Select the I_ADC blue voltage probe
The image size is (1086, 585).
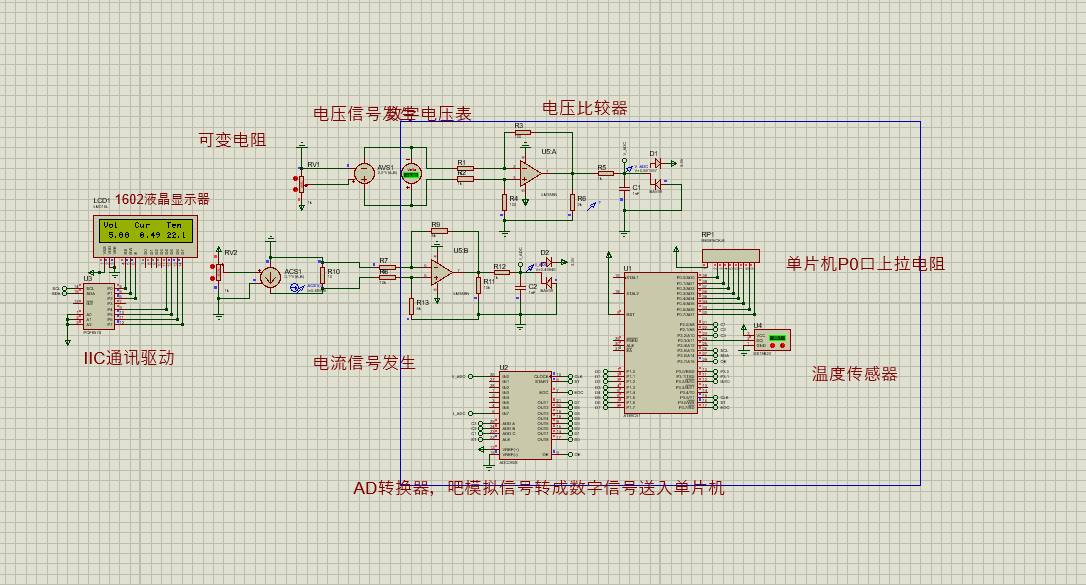[531, 267]
